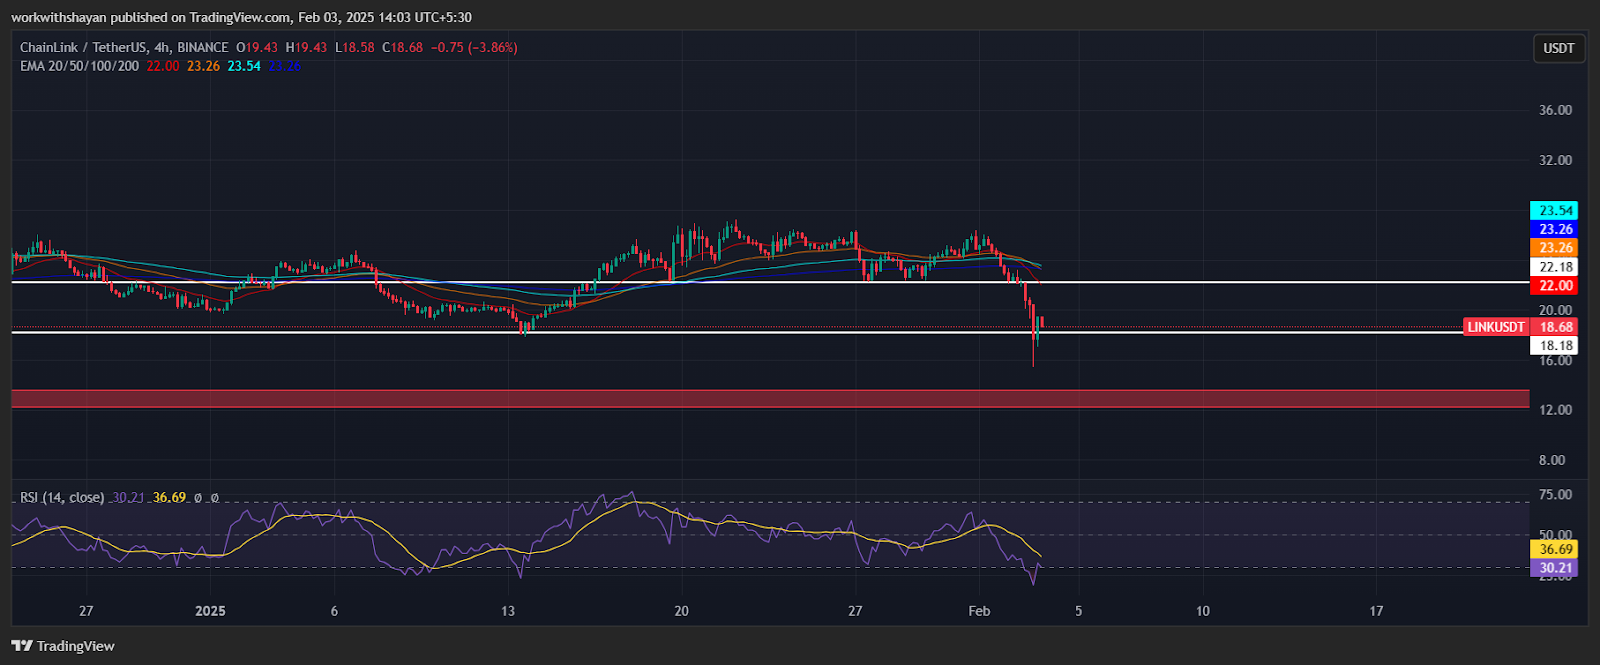The image size is (1600, 665).
Task: Click cyan 23.54 value in EMA legend
Action: [244, 66]
